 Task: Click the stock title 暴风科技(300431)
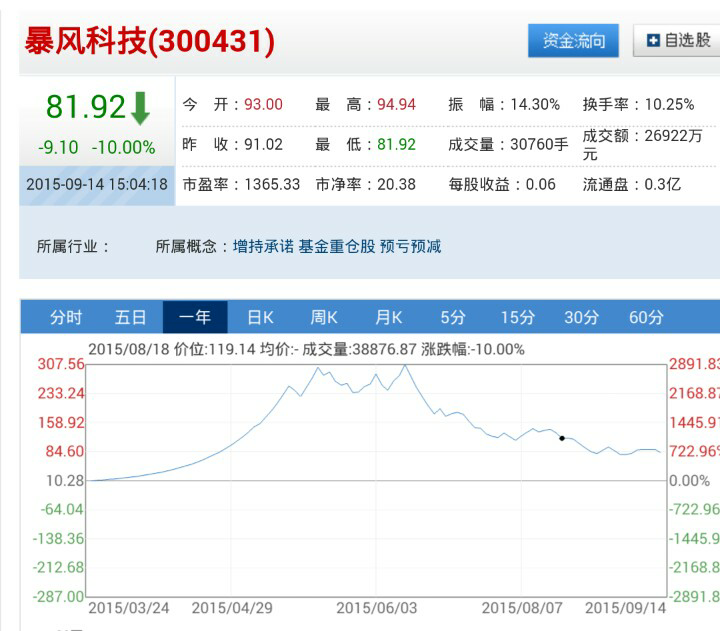(x=150, y=41)
